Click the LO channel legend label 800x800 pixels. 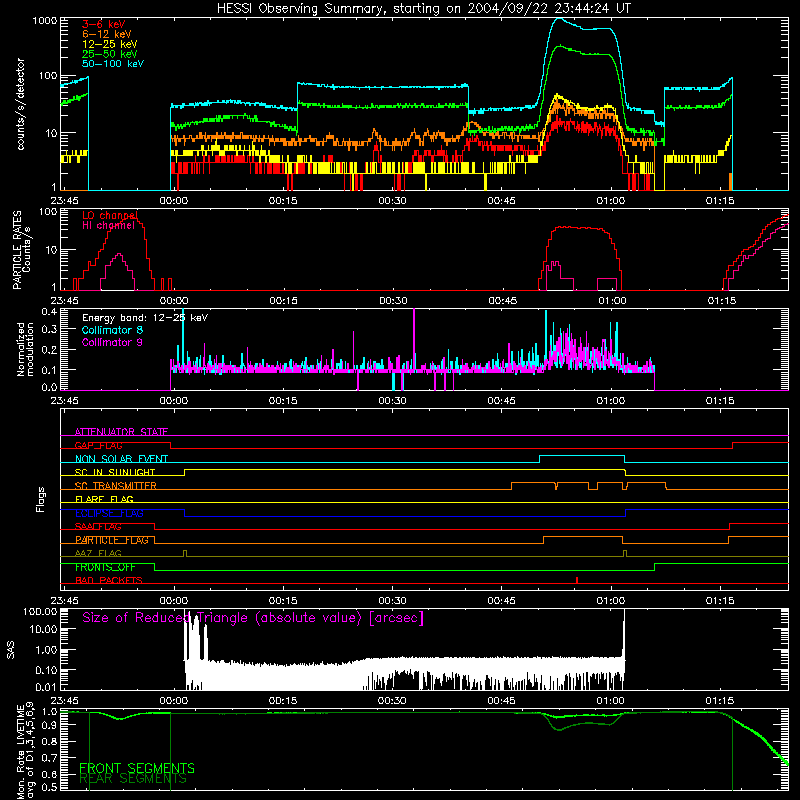pyautogui.click(x=110, y=216)
